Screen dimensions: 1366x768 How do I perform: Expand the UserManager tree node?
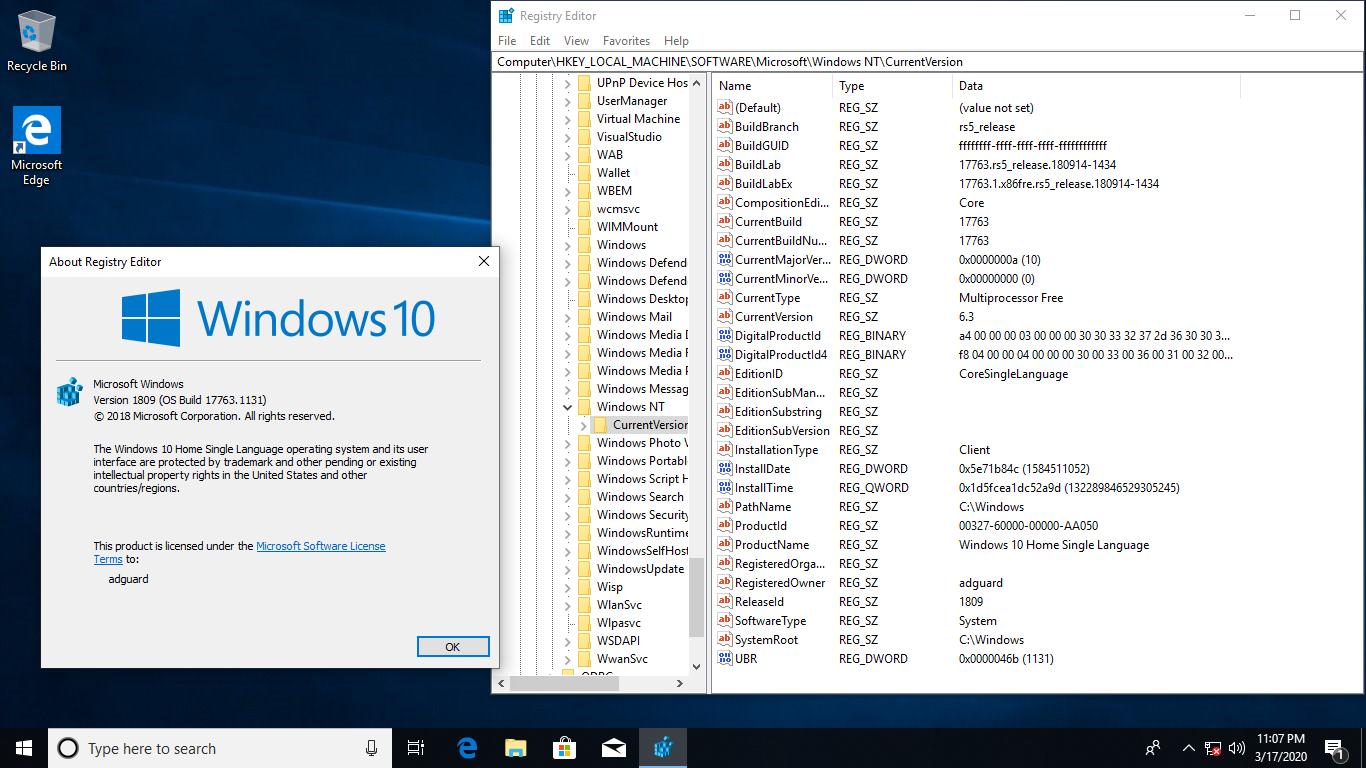[x=567, y=101]
